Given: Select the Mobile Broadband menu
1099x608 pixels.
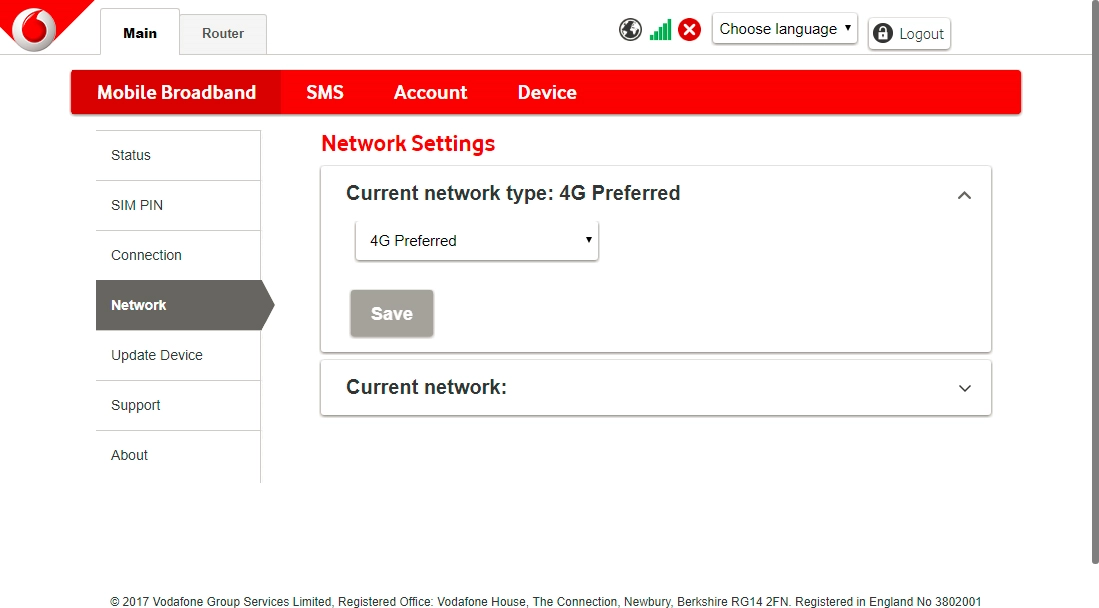Looking at the screenshot, I should pyautogui.click(x=176, y=92).
